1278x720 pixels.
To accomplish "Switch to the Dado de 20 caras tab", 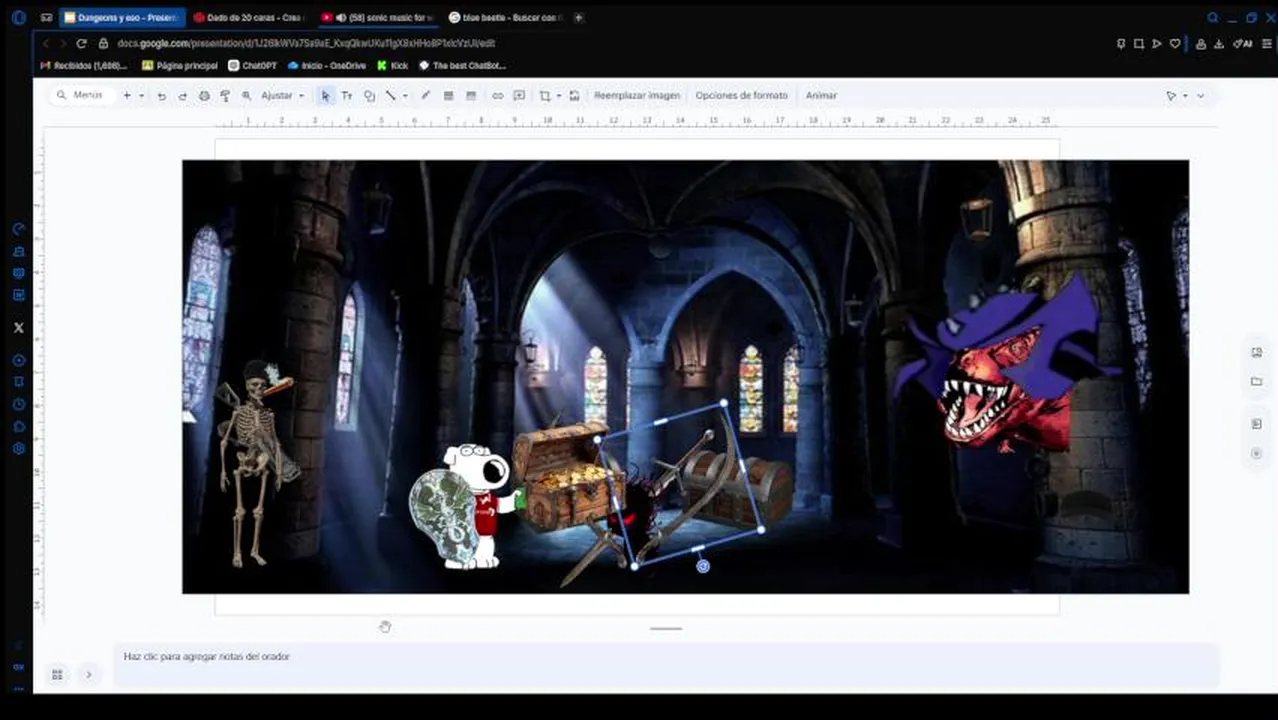I will click(250, 18).
